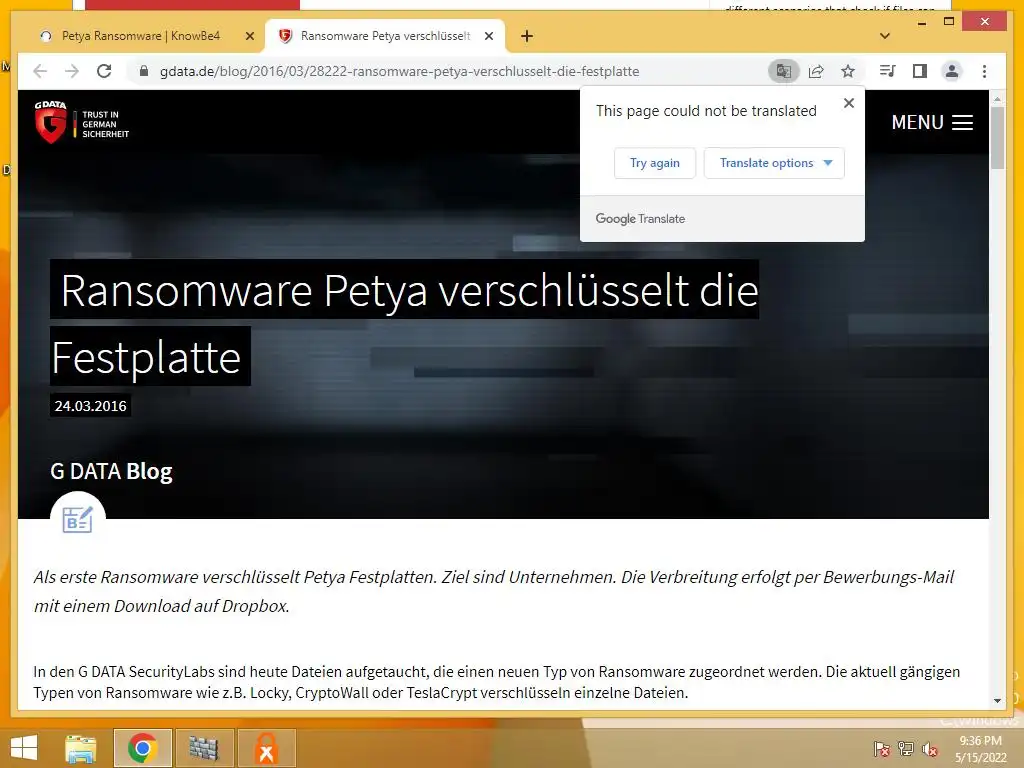Click the Chrome forward arrow
This screenshot has height=768, width=1024.
tap(72, 71)
